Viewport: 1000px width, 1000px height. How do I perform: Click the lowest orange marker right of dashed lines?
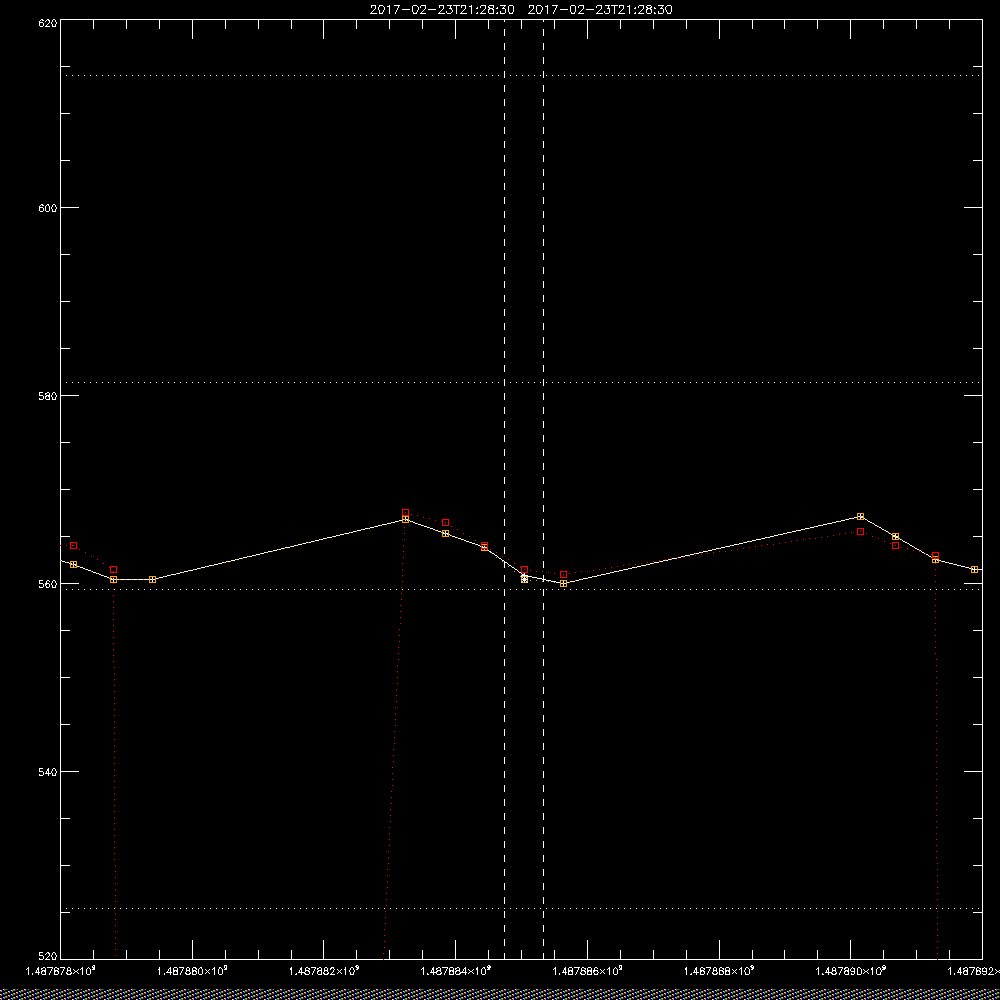point(563,584)
